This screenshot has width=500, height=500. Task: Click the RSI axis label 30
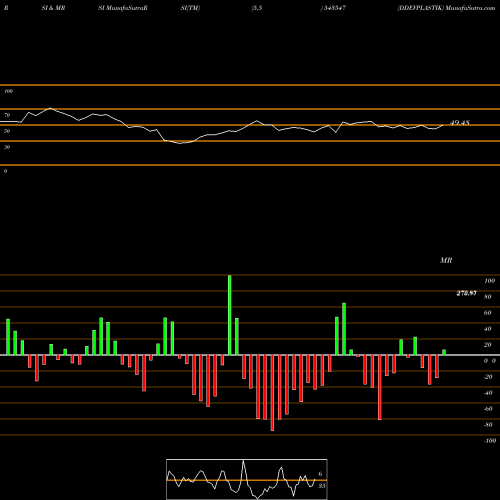point(7,147)
